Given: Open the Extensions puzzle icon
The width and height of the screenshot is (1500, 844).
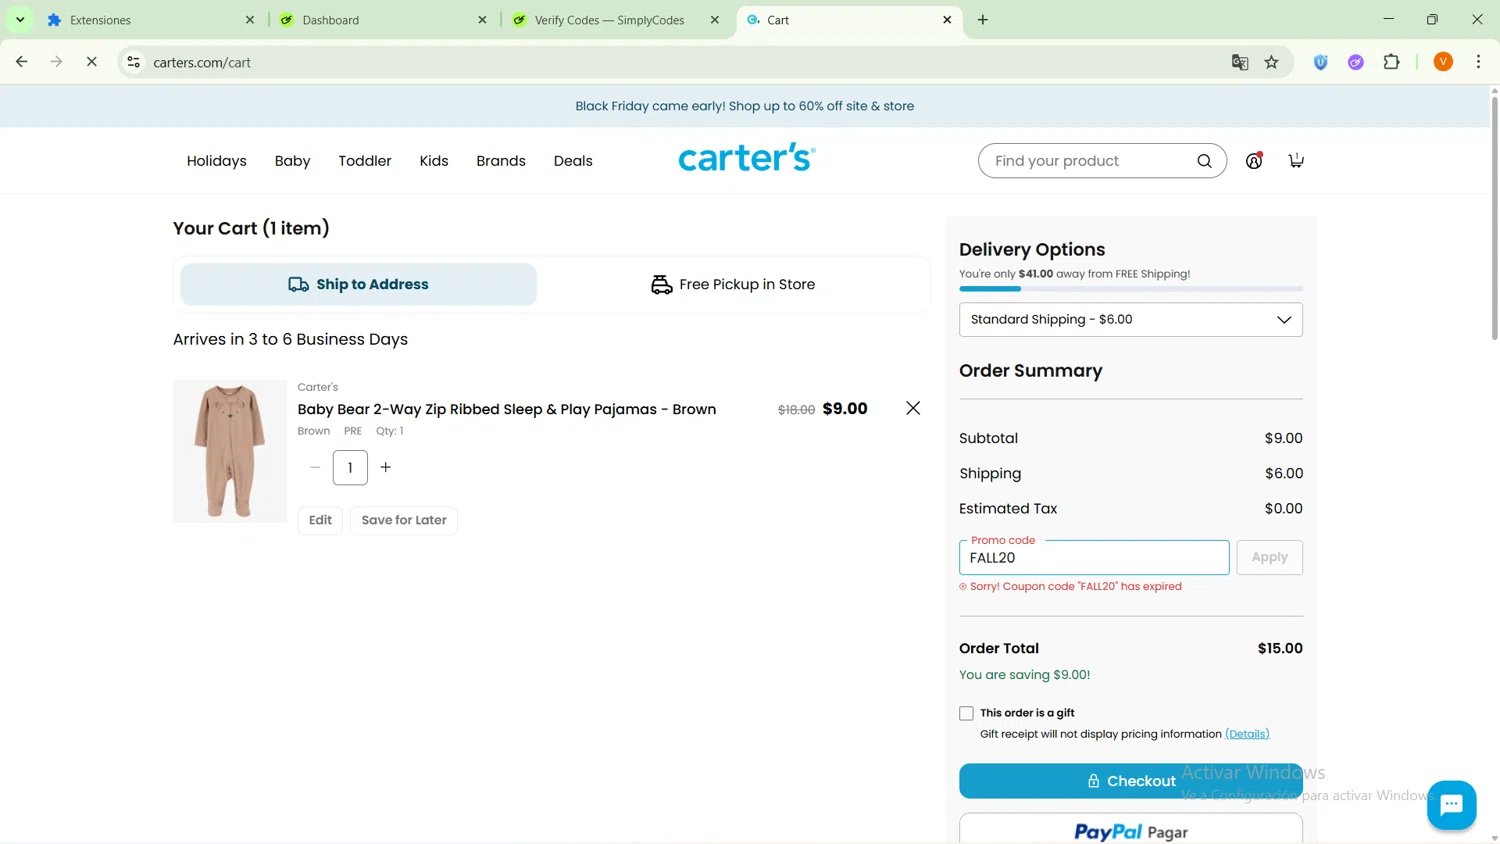Looking at the screenshot, I should [1392, 62].
